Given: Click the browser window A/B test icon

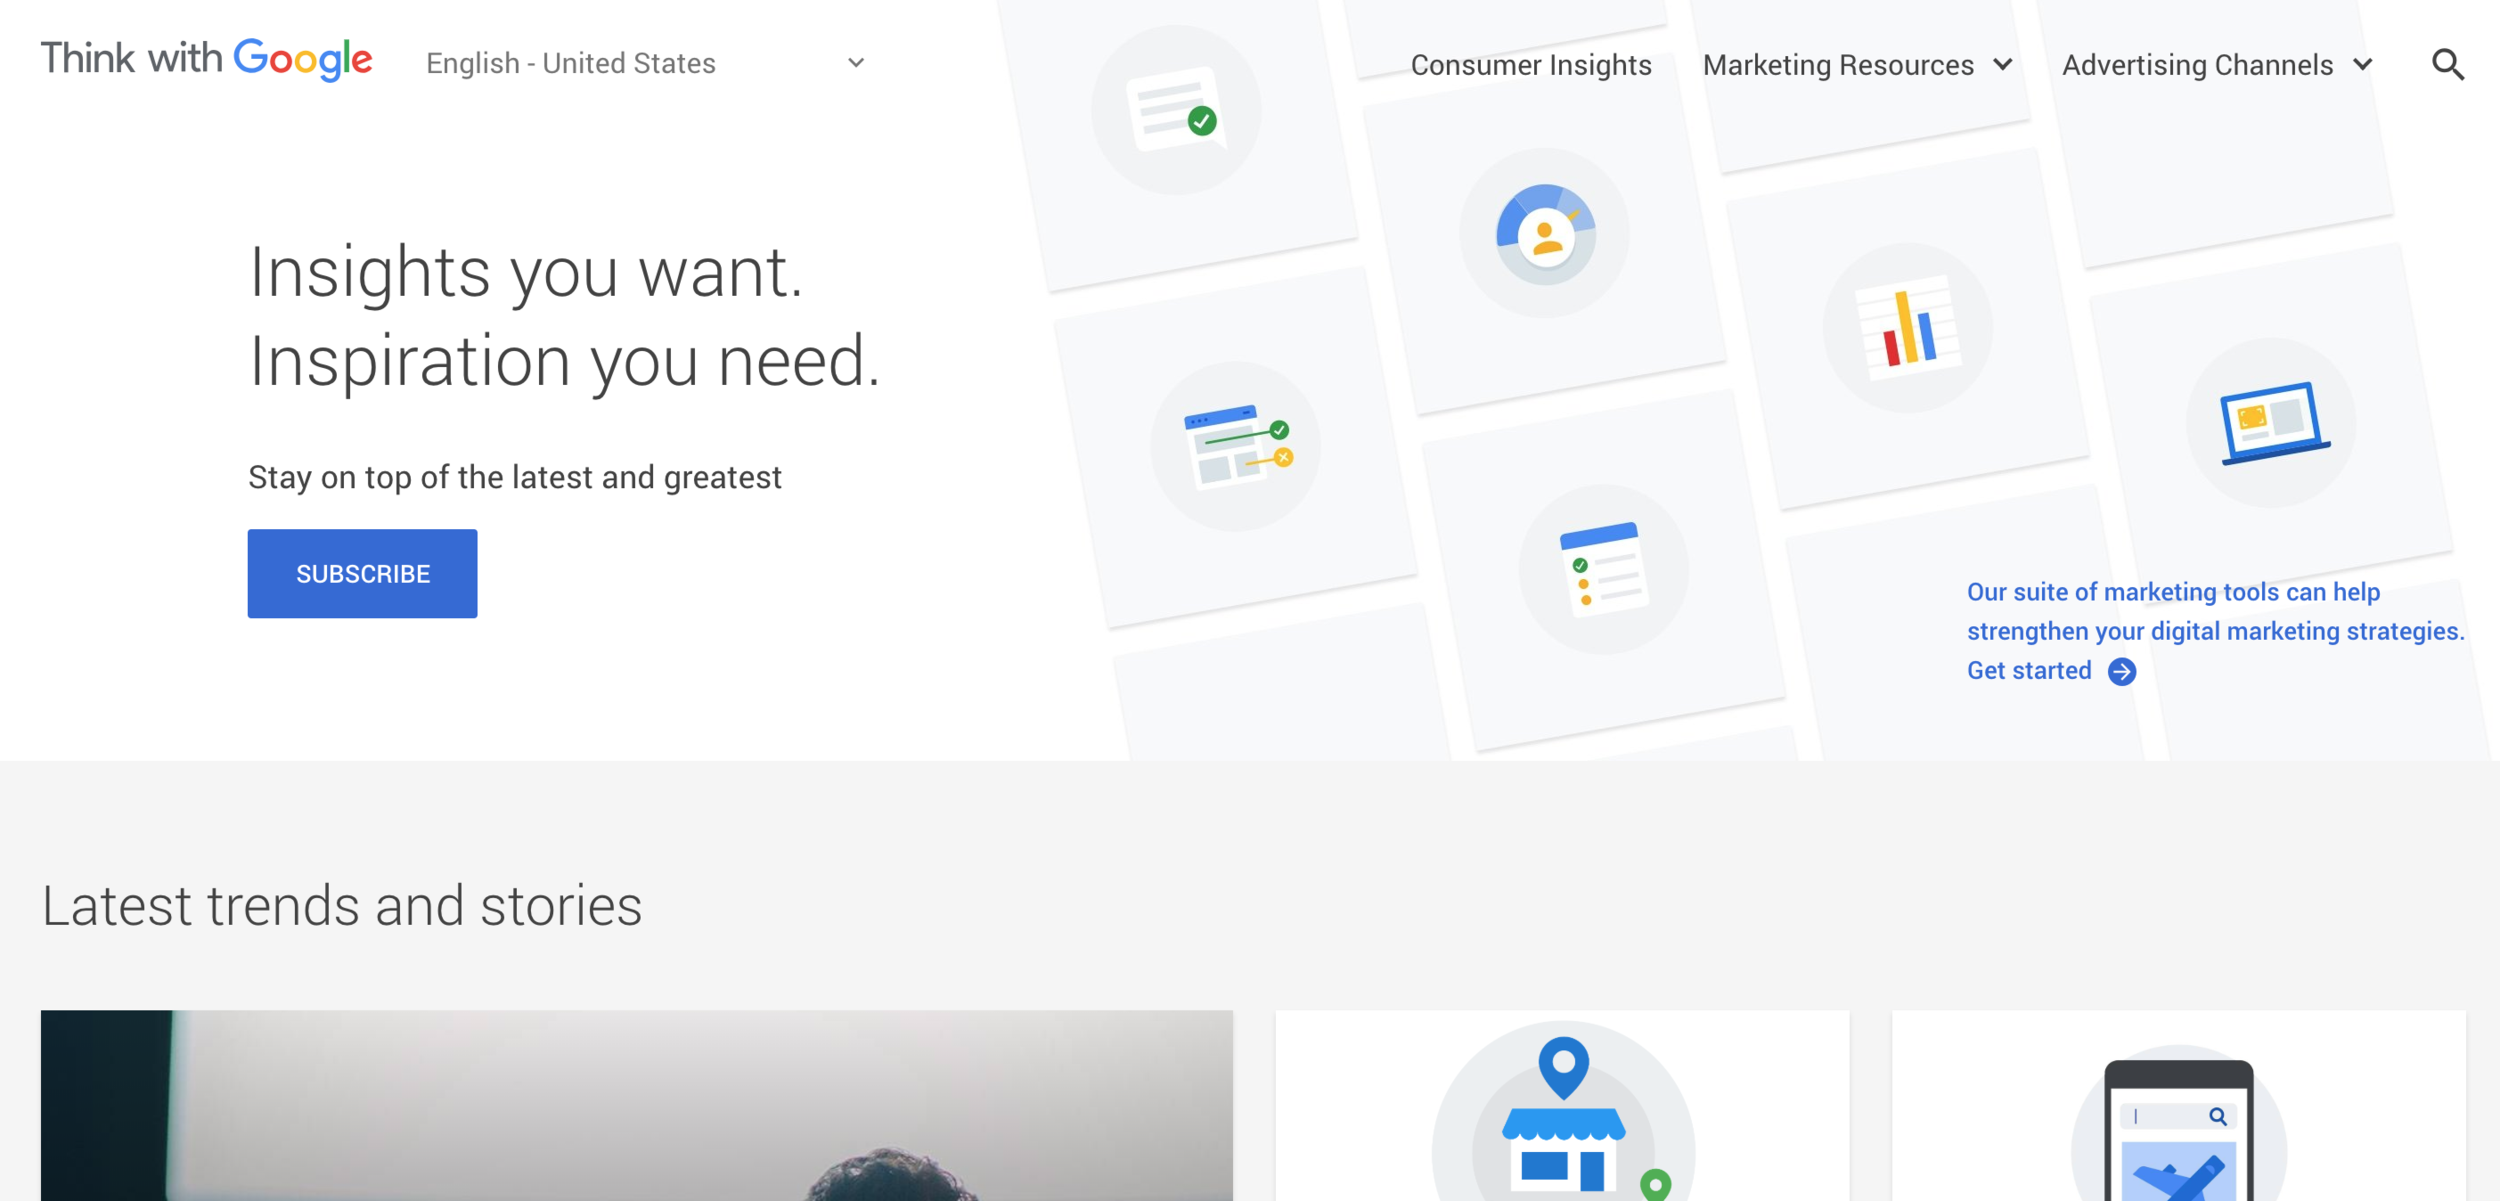Looking at the screenshot, I should tap(1236, 445).
